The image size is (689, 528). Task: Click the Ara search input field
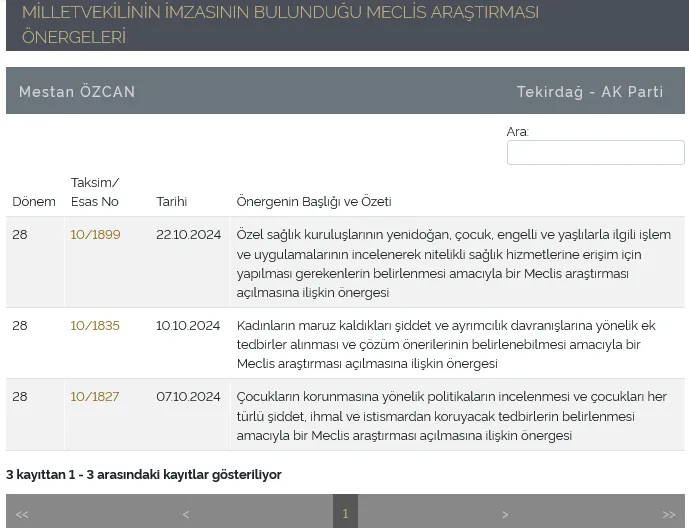point(595,152)
